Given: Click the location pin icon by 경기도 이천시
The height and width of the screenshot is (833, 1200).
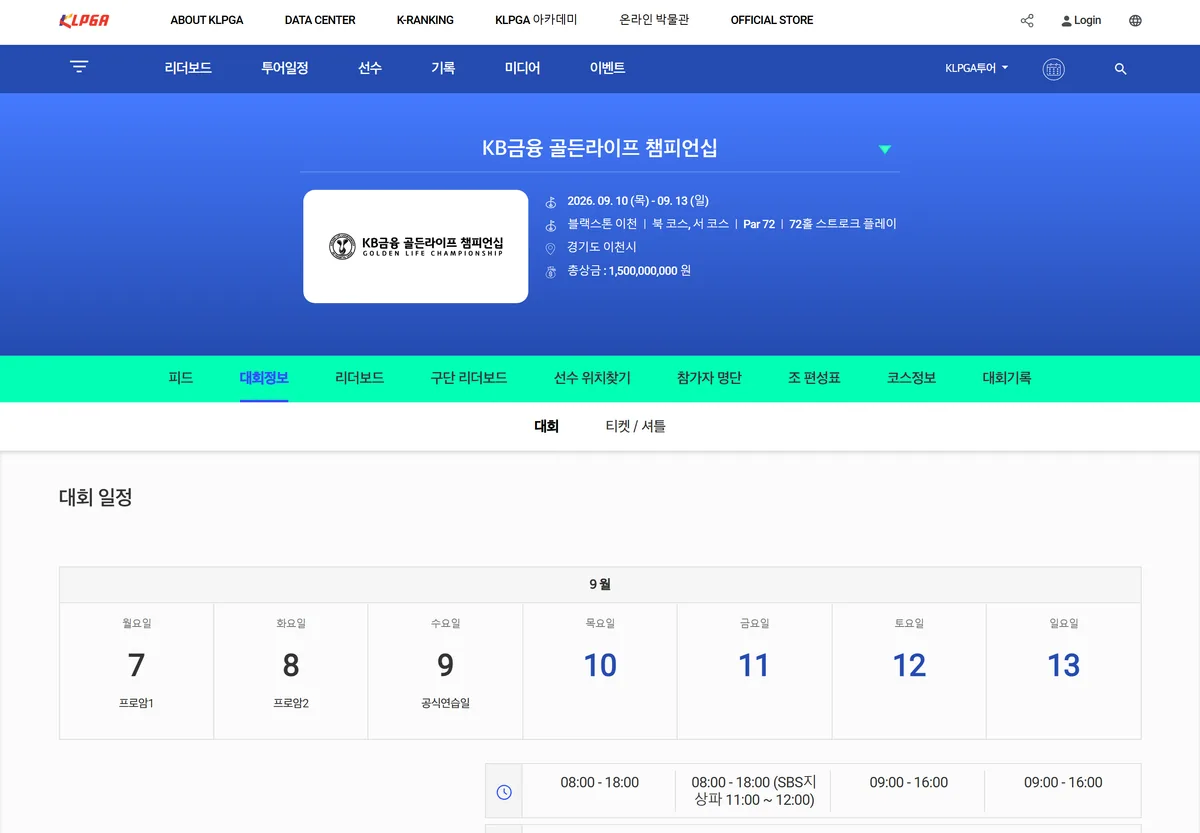Looking at the screenshot, I should tap(550, 248).
